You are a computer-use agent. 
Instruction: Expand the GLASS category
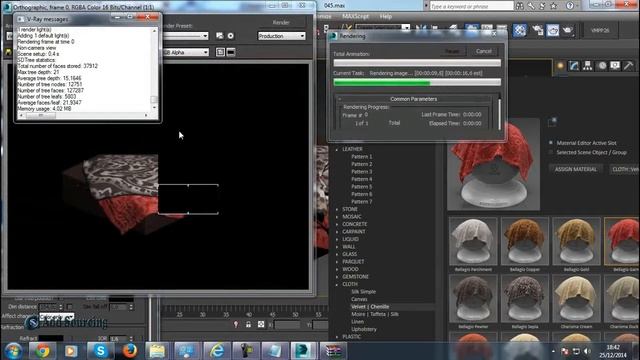click(x=337, y=254)
